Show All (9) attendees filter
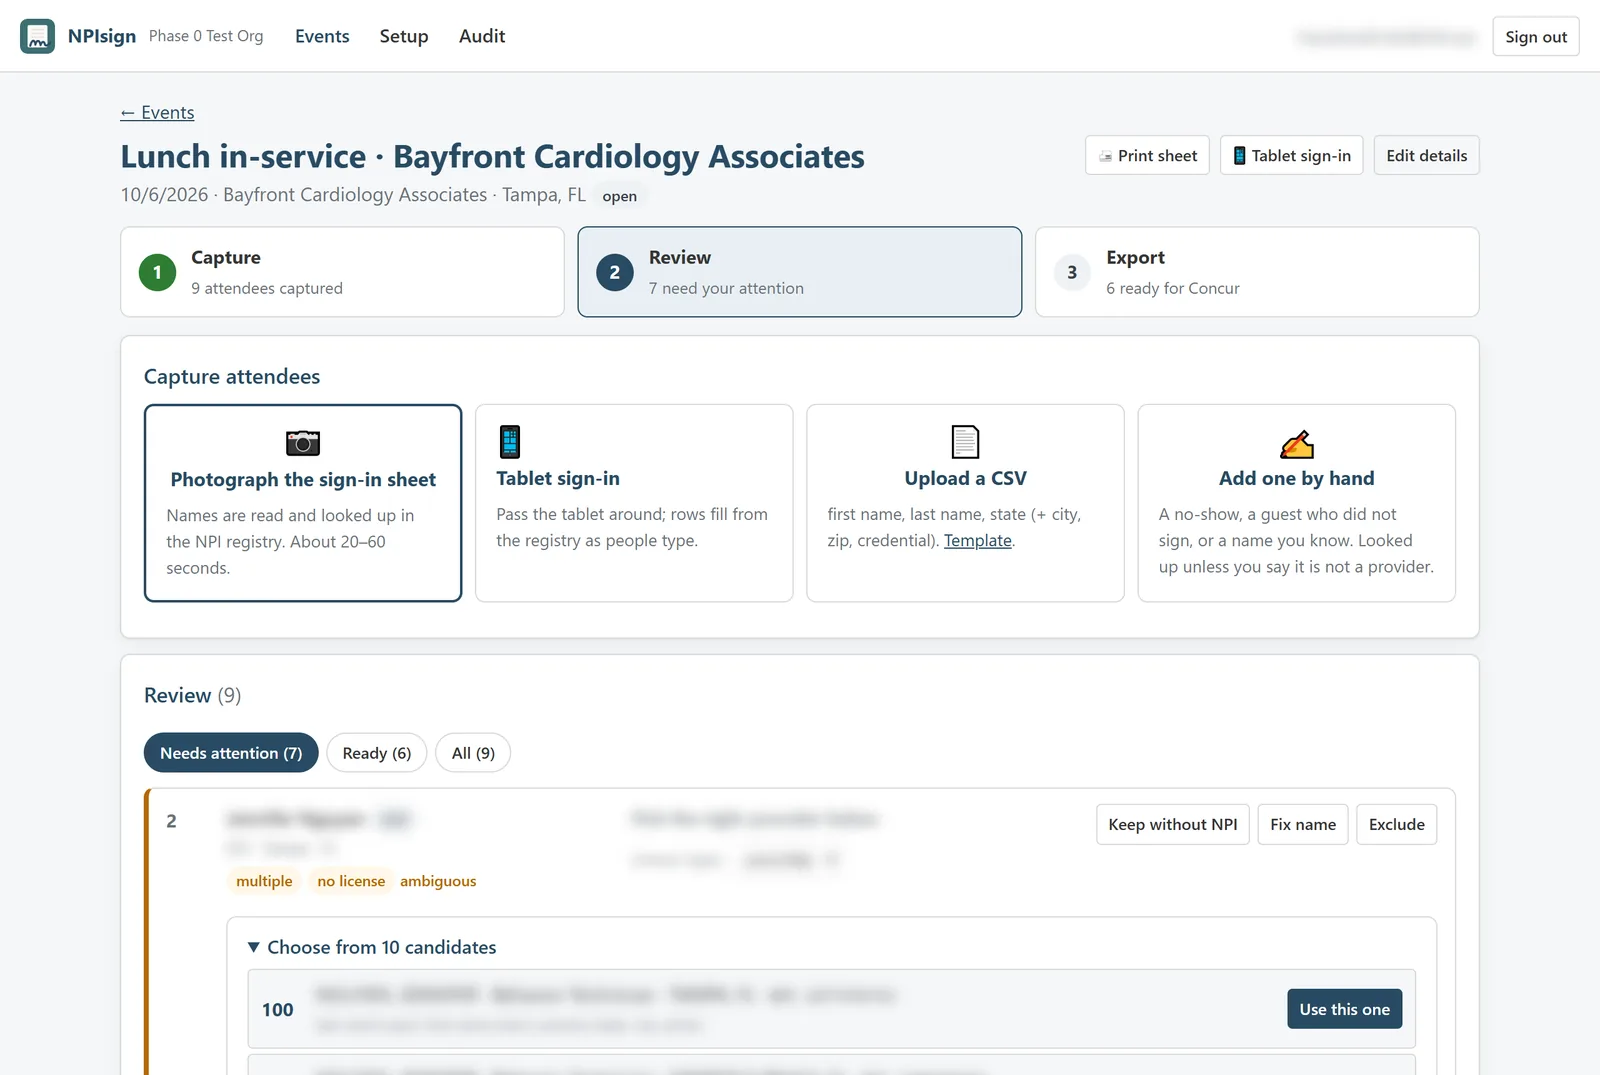 [473, 753]
